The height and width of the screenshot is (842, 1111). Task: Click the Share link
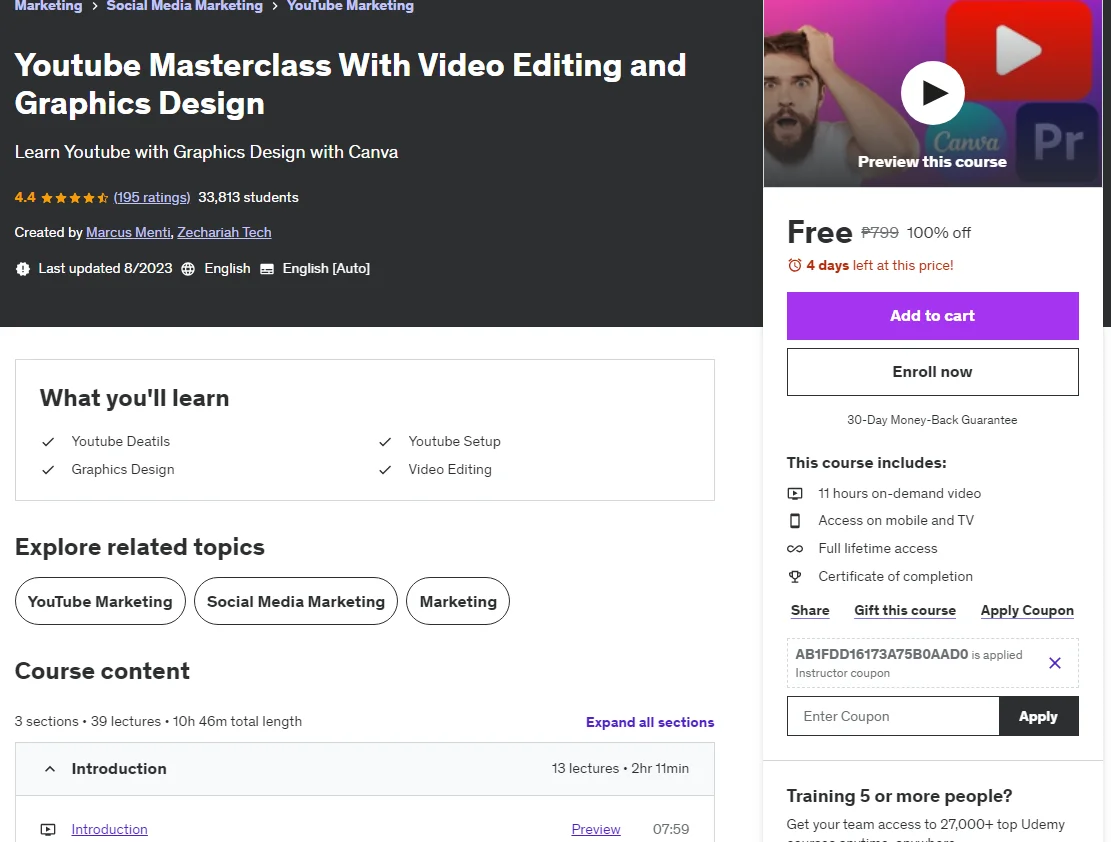(x=810, y=610)
